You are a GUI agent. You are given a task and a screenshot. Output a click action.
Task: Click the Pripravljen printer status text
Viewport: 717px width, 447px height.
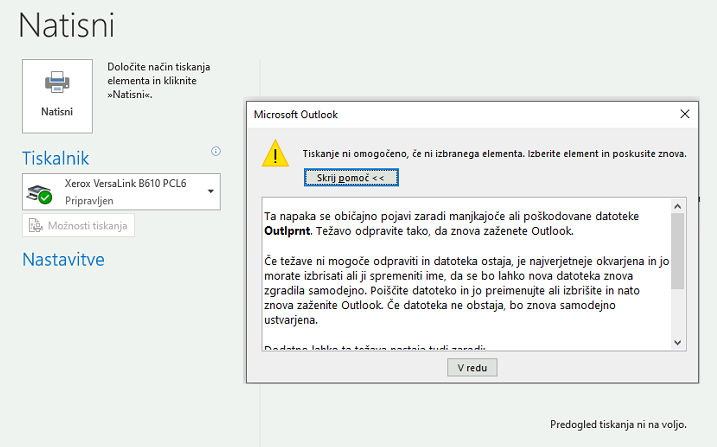point(89,201)
